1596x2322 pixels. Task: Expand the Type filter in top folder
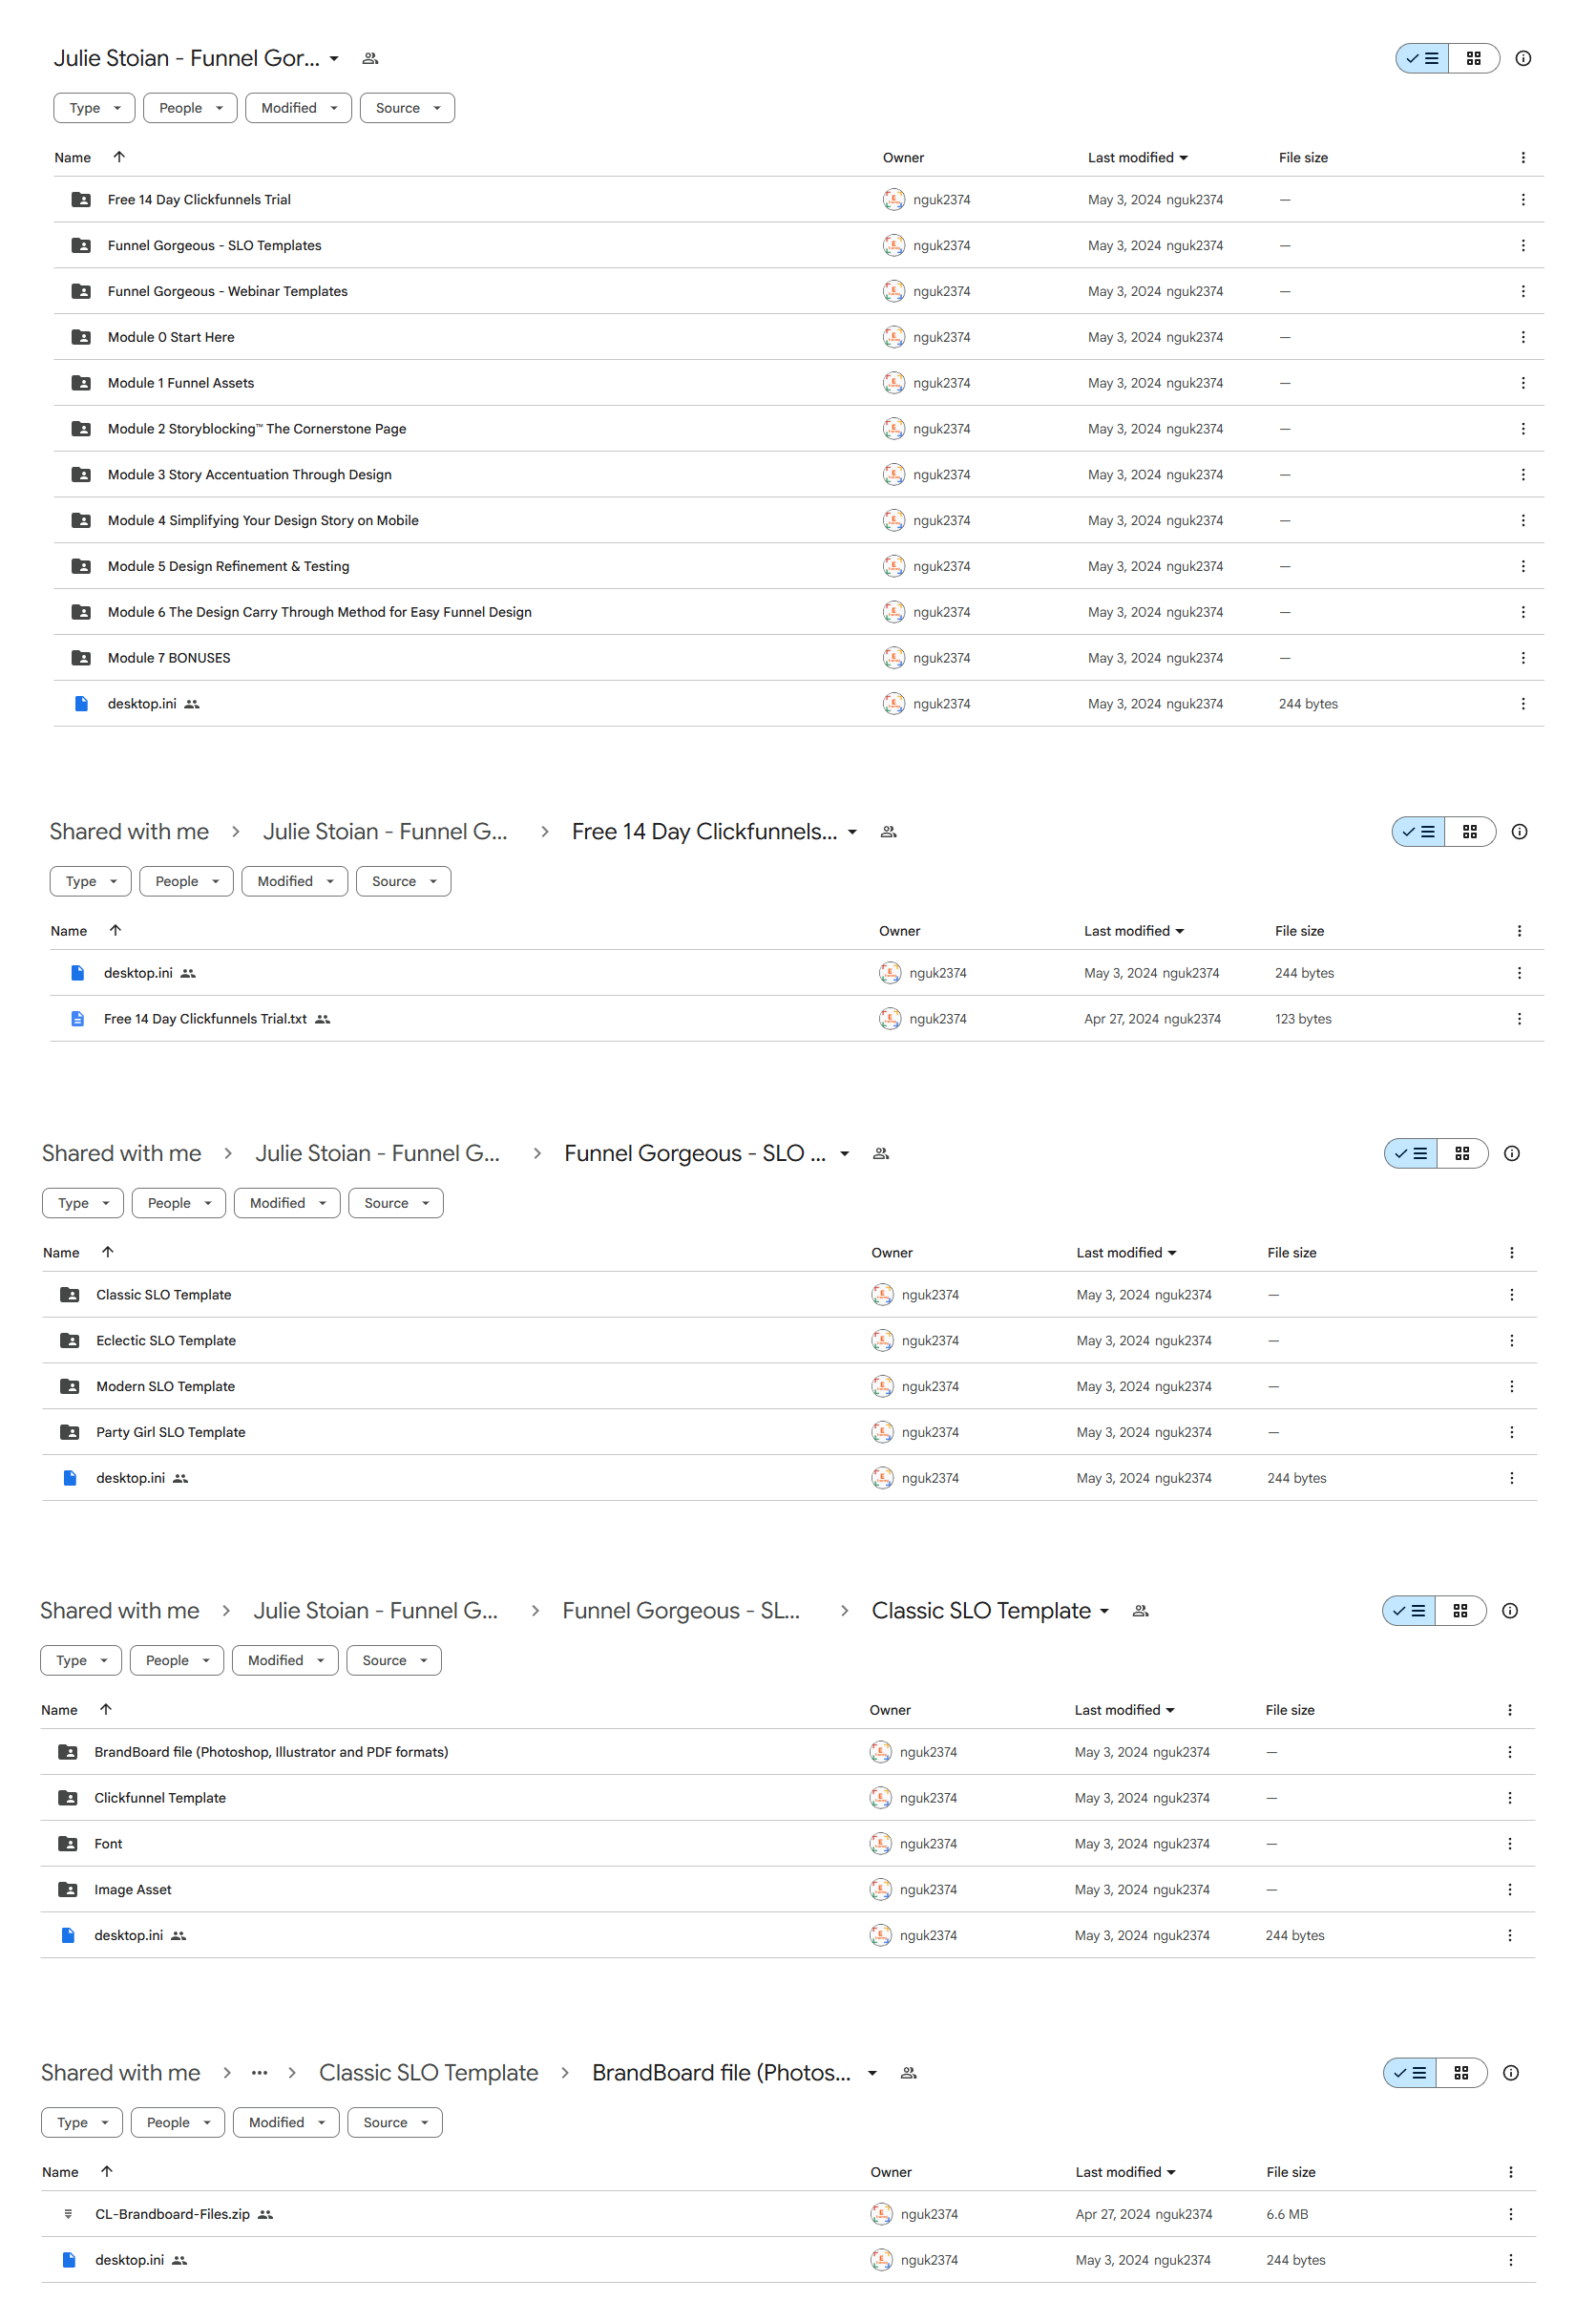(94, 108)
